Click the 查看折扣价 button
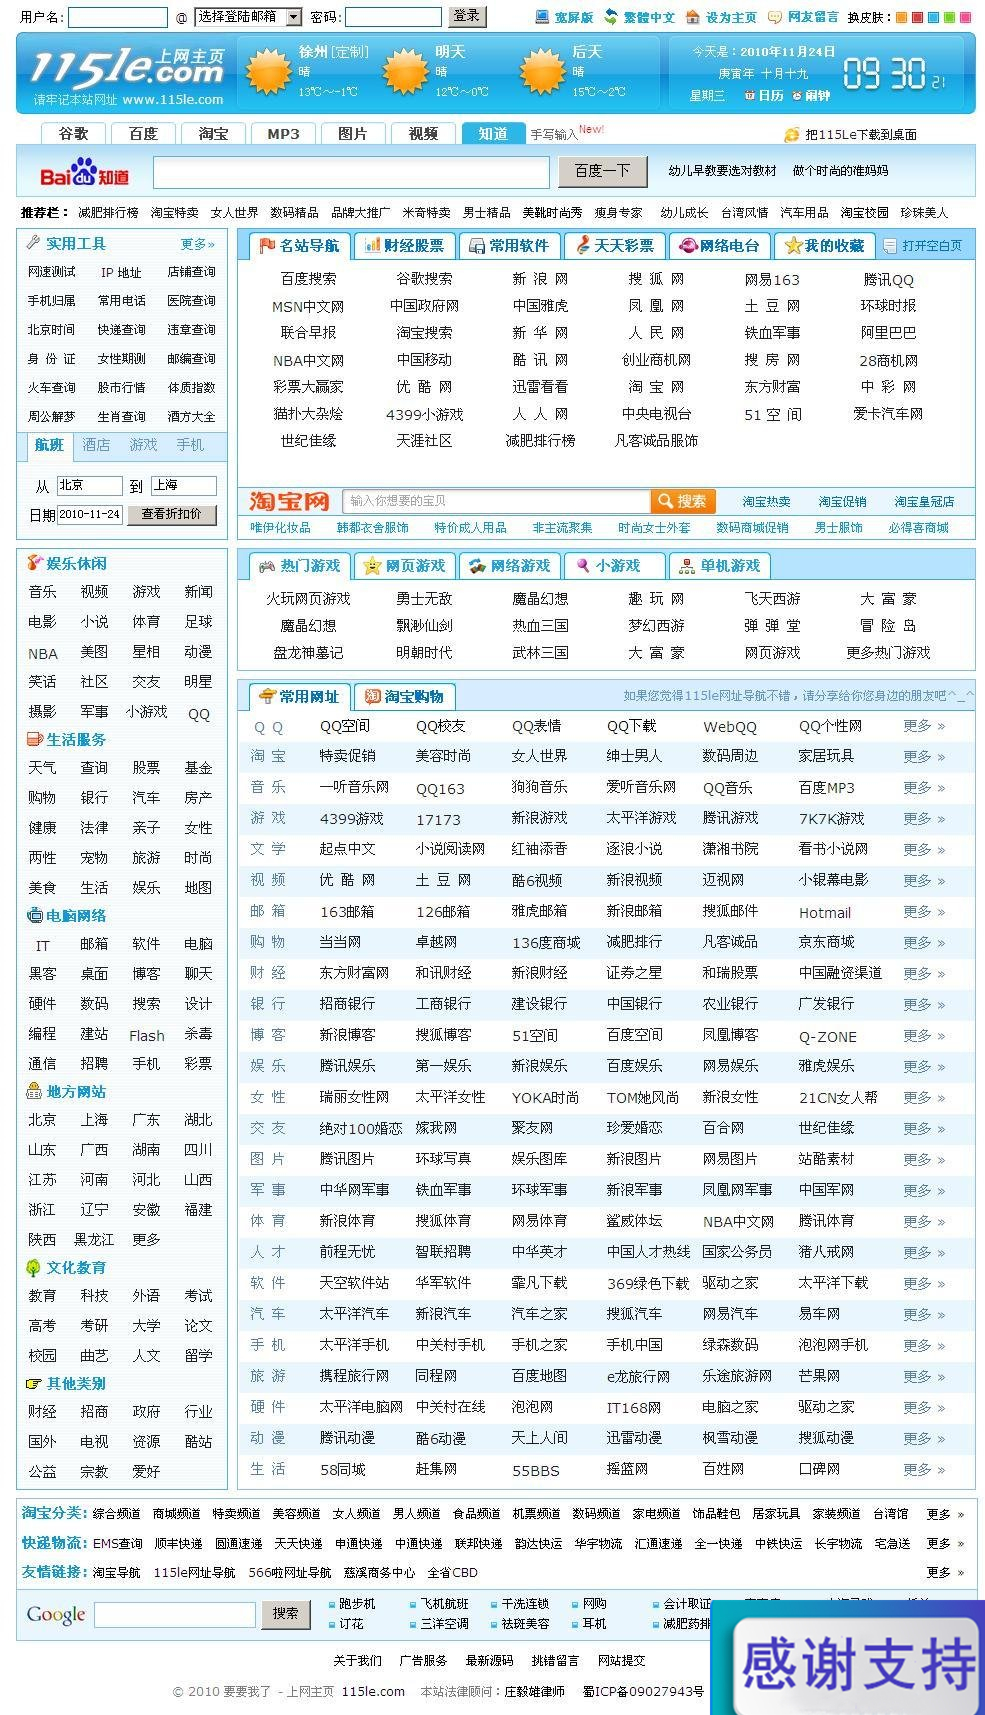This screenshot has width=985, height=1715. coord(171,514)
